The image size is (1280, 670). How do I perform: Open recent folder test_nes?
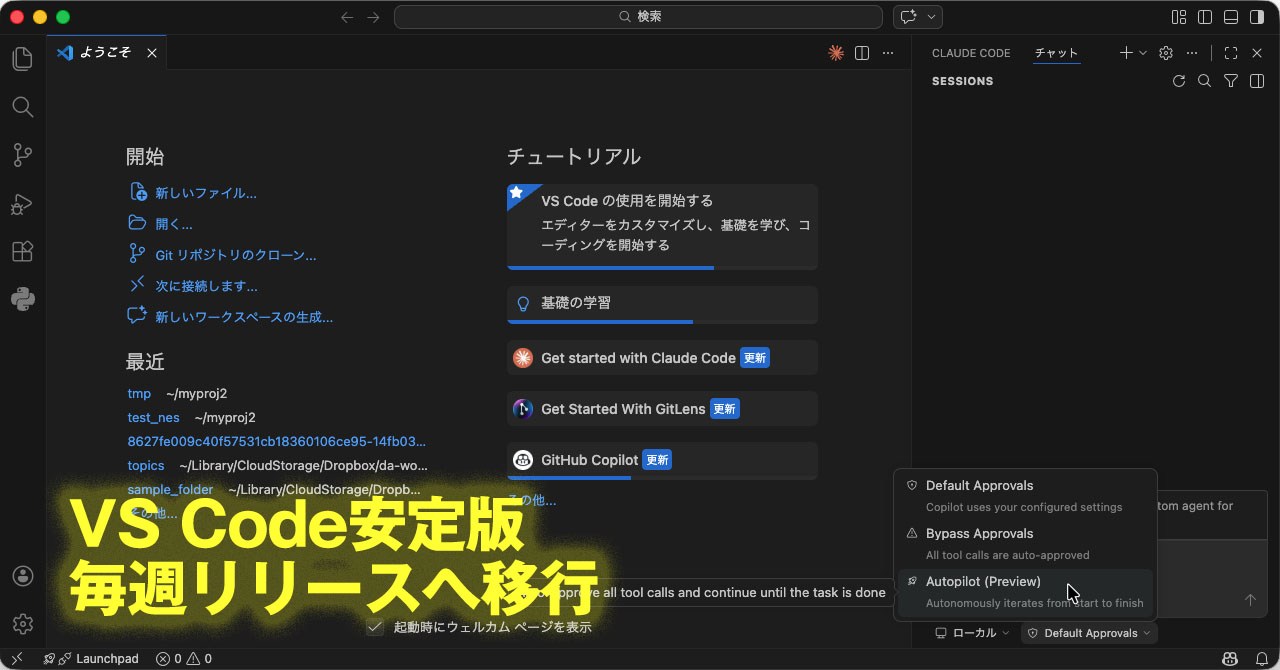(153, 418)
